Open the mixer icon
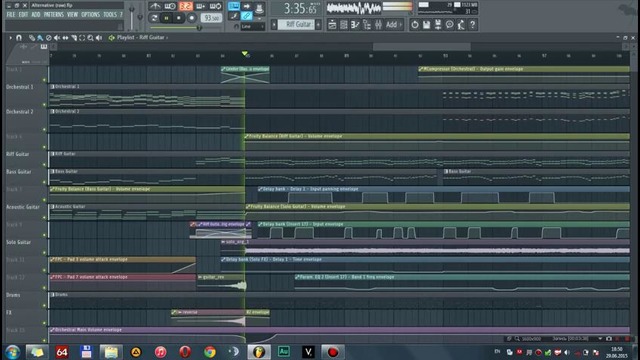 coord(378,25)
